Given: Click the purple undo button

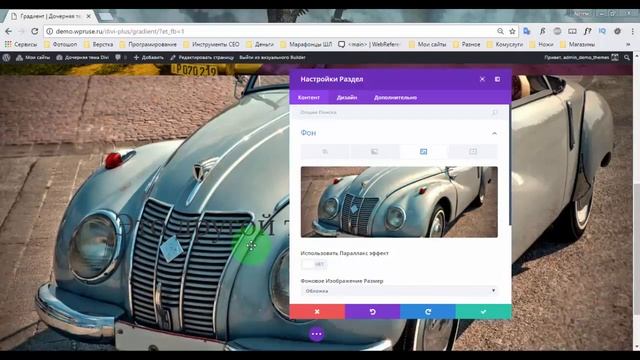Looking at the screenshot, I should [x=372, y=311].
